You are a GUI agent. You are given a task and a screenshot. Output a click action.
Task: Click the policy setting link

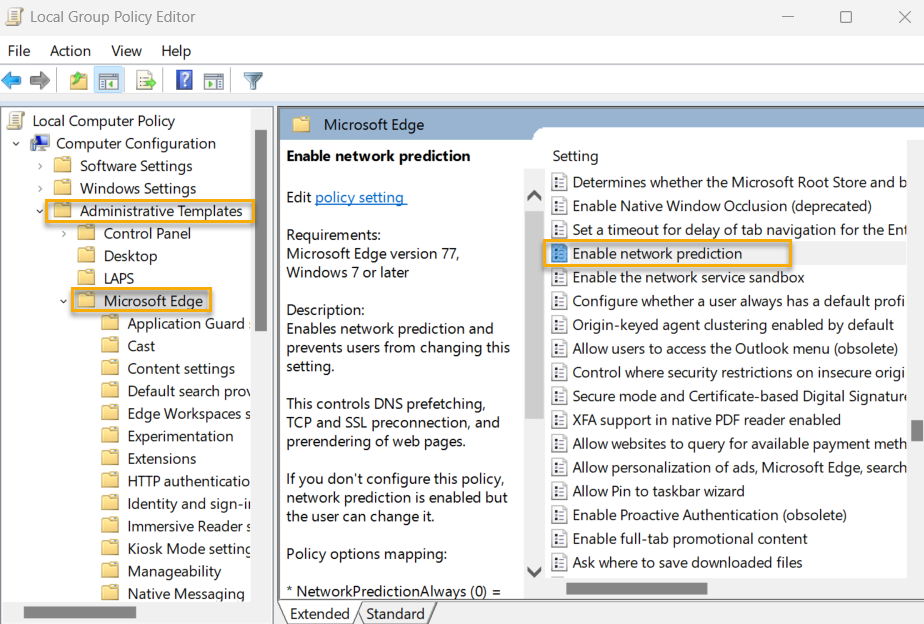pos(360,197)
